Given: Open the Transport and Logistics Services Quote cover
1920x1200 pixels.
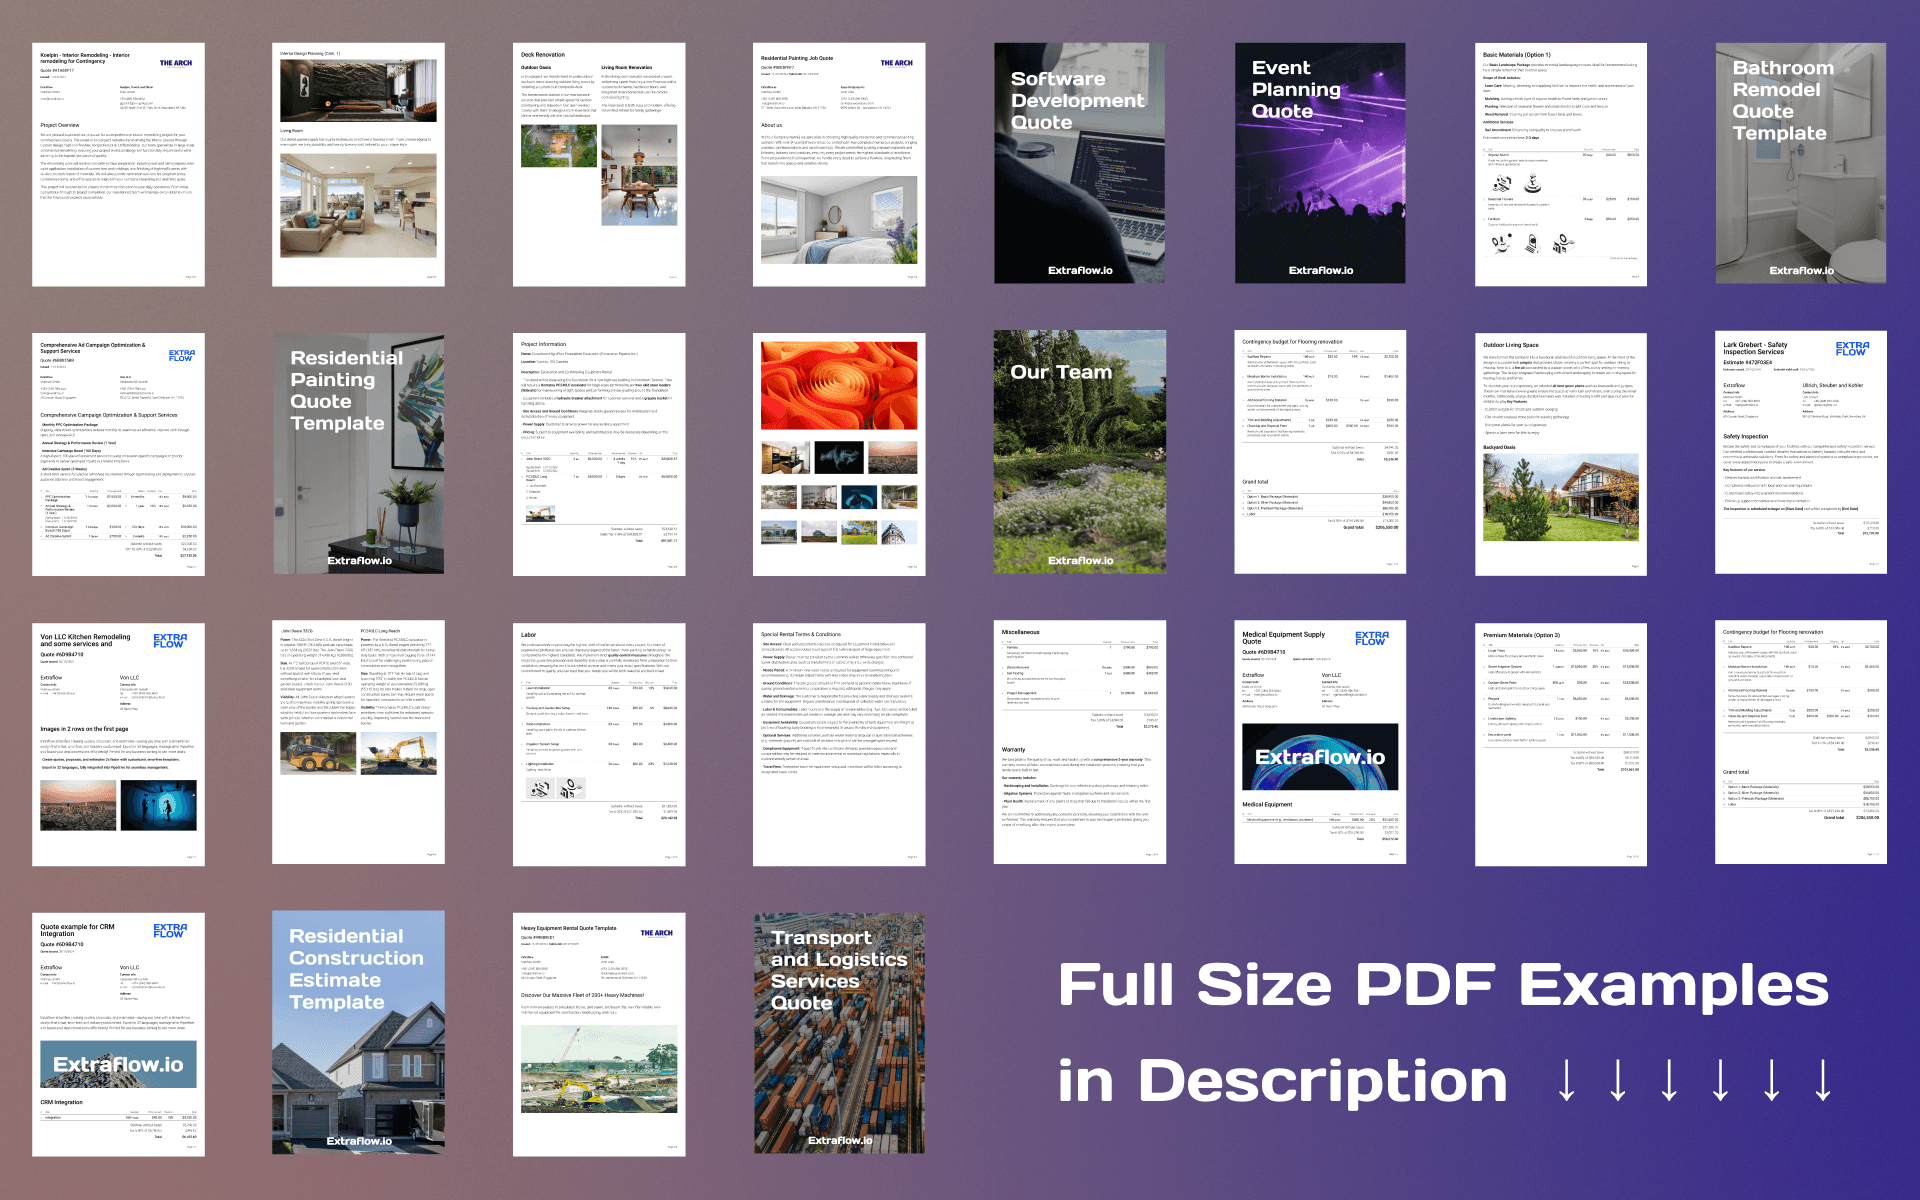Looking at the screenshot, I should click(839, 1033).
